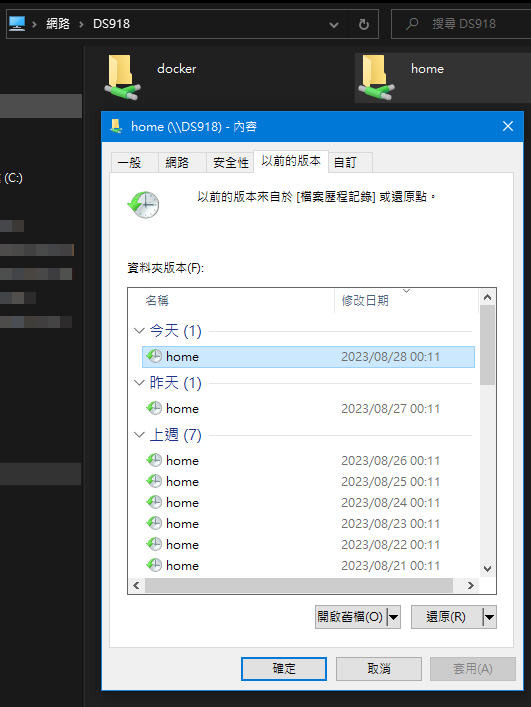The height and width of the screenshot is (707, 531).
Task: Click the search magnifier icon
Action: [412, 23]
